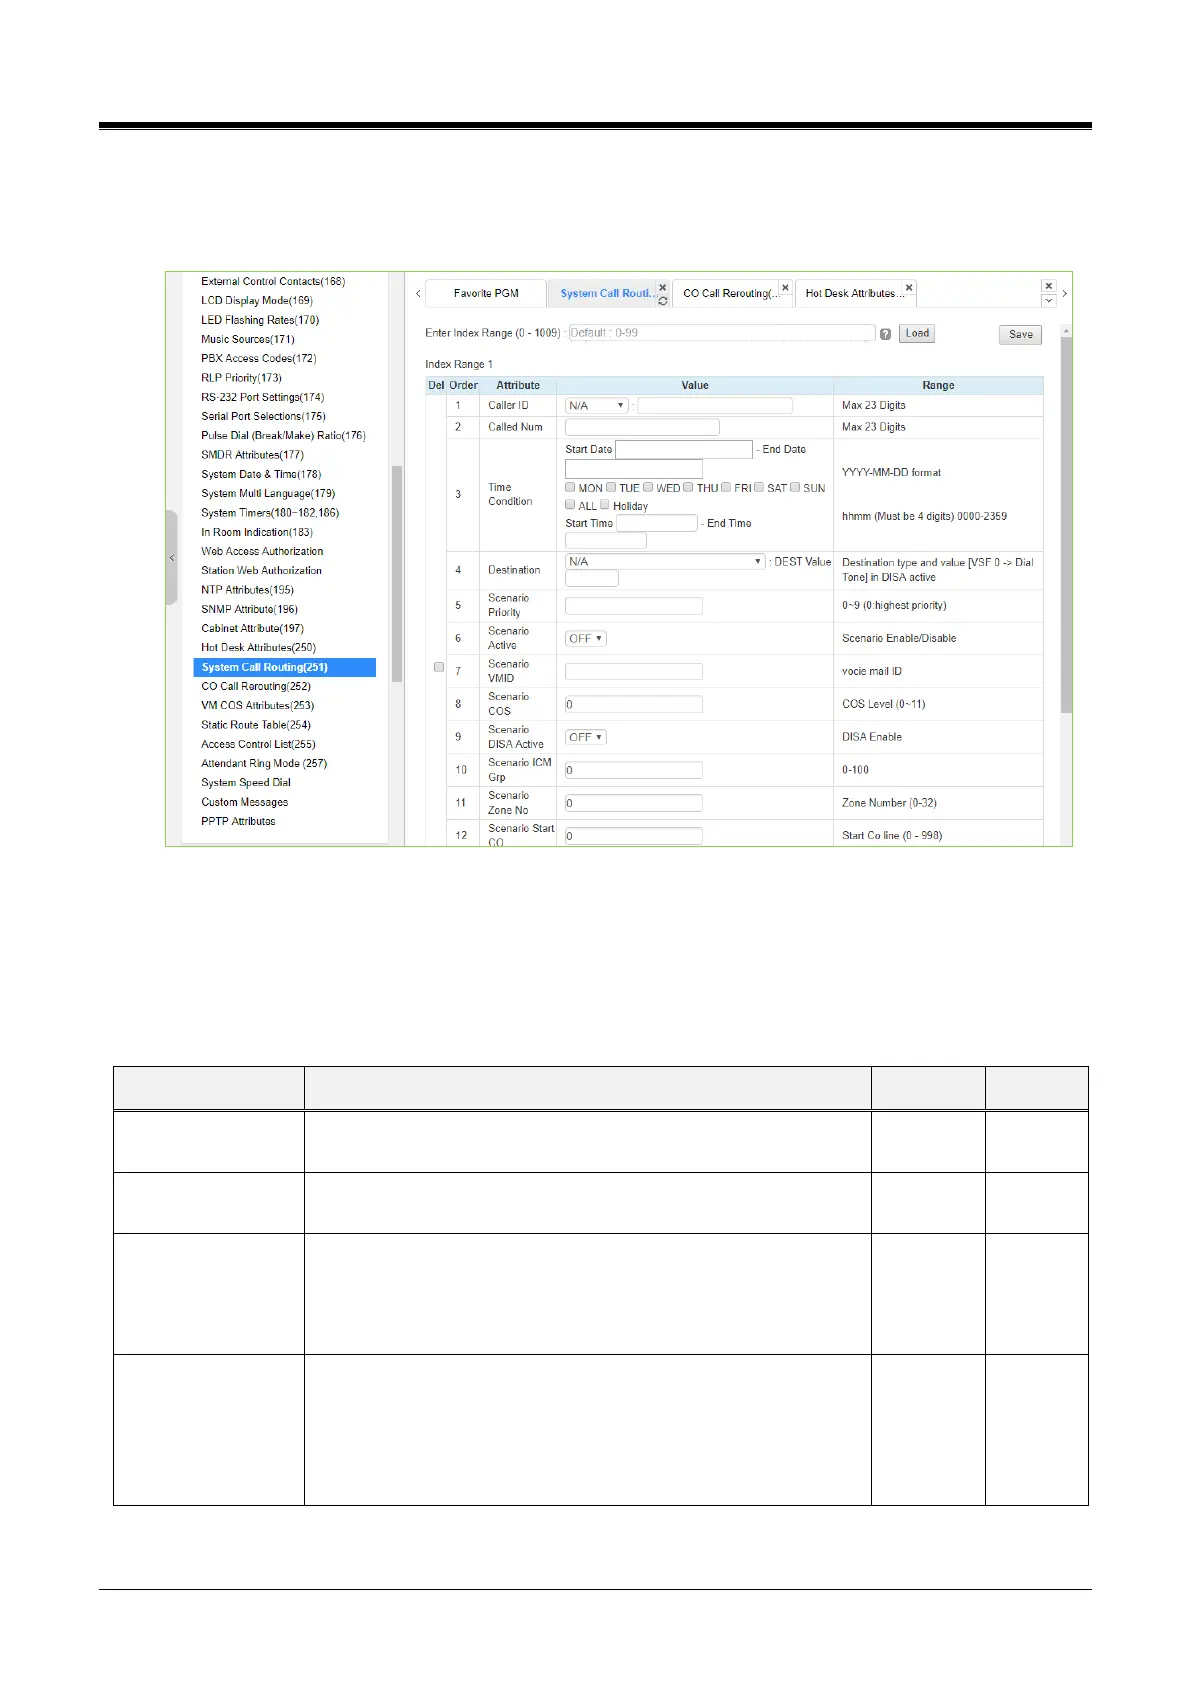Click the index range help icon
This screenshot has width=1191, height=1684.
point(885,334)
